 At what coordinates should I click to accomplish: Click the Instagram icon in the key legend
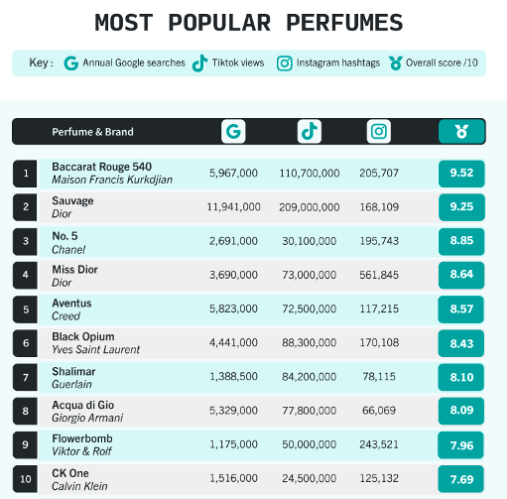(x=284, y=63)
